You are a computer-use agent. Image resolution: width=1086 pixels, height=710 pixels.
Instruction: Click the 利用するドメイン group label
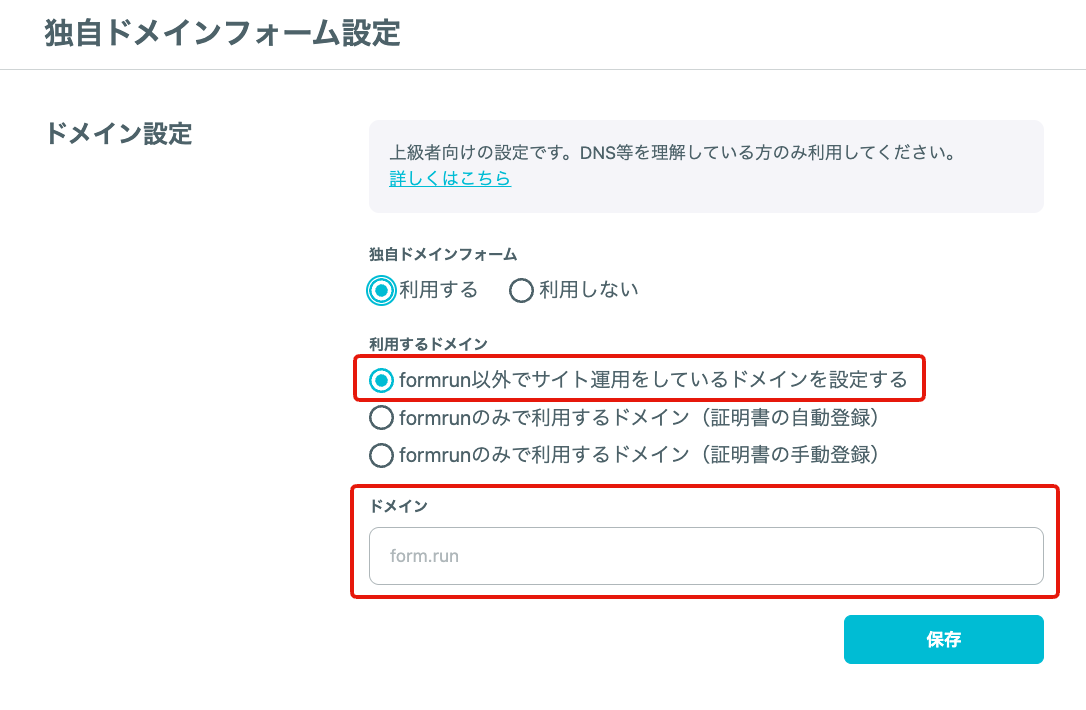click(428, 344)
